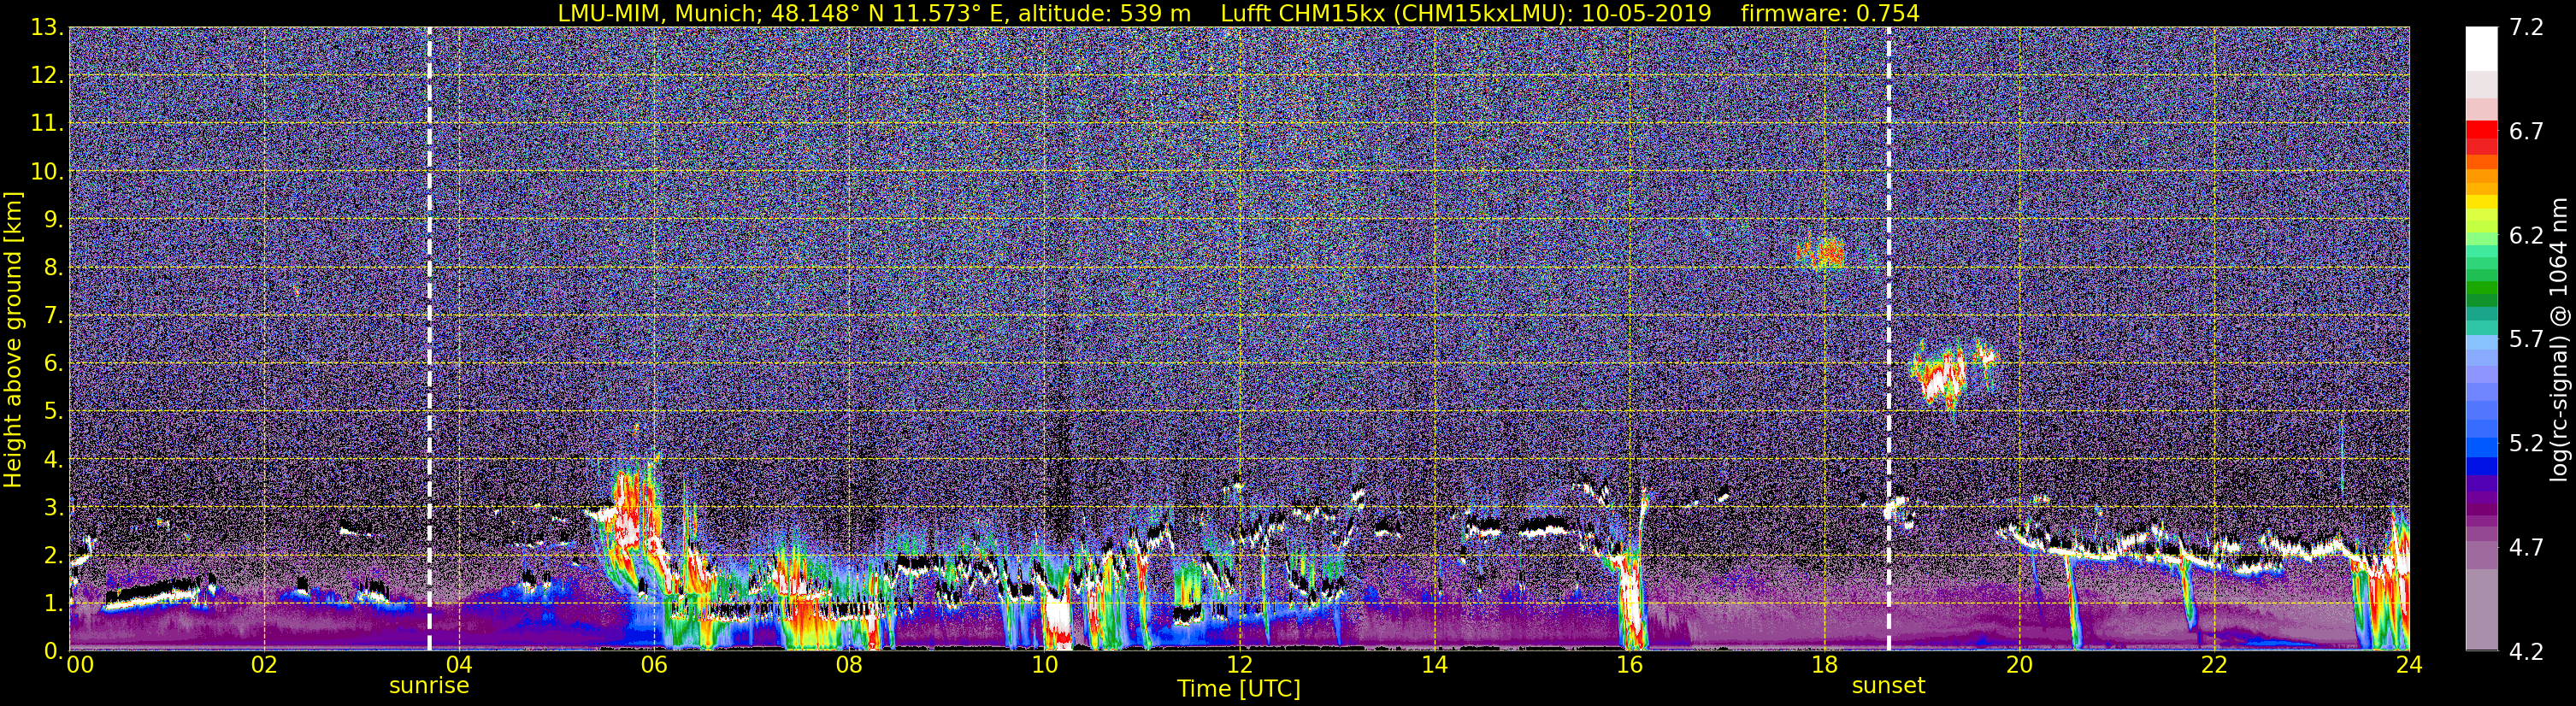Screen dimensions: 2576x706
Task: Click the height axis tick '13.'
Action: click(x=47, y=27)
